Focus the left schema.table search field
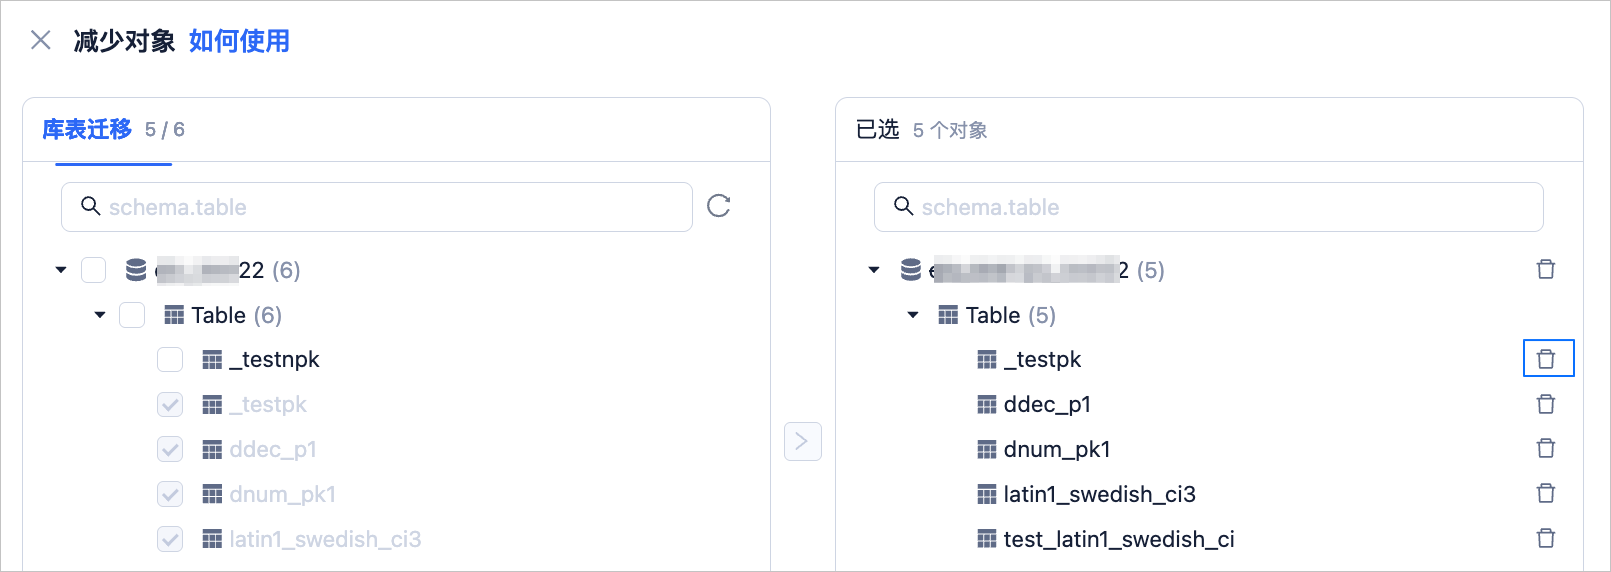Viewport: 1611px width, 572px height. click(377, 207)
